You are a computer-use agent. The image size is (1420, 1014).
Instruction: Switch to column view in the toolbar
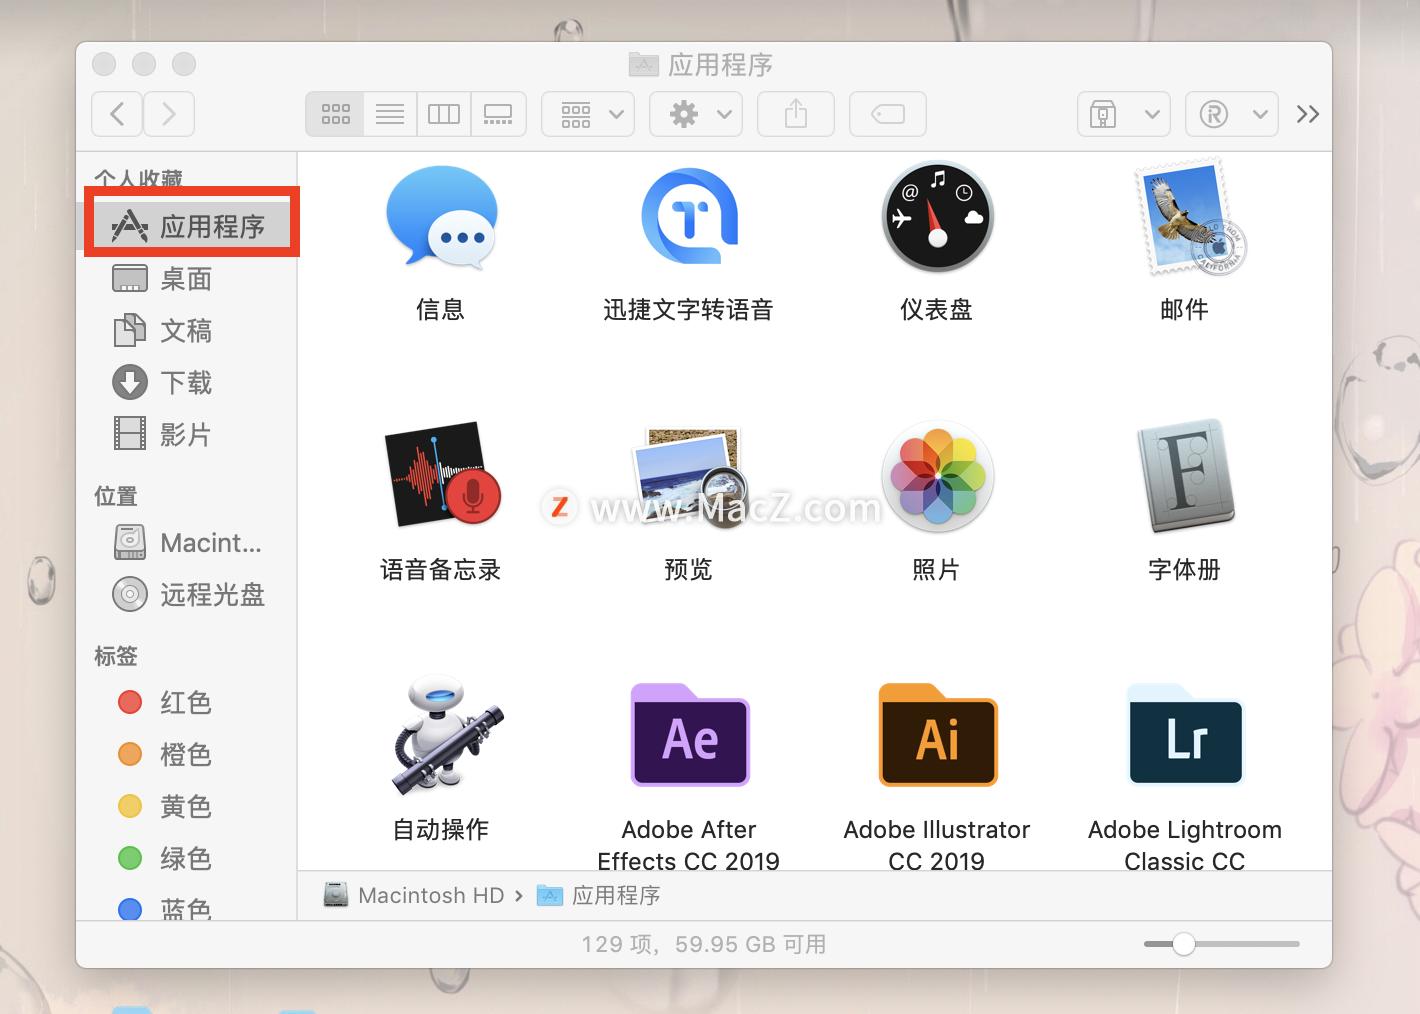[x=443, y=113]
